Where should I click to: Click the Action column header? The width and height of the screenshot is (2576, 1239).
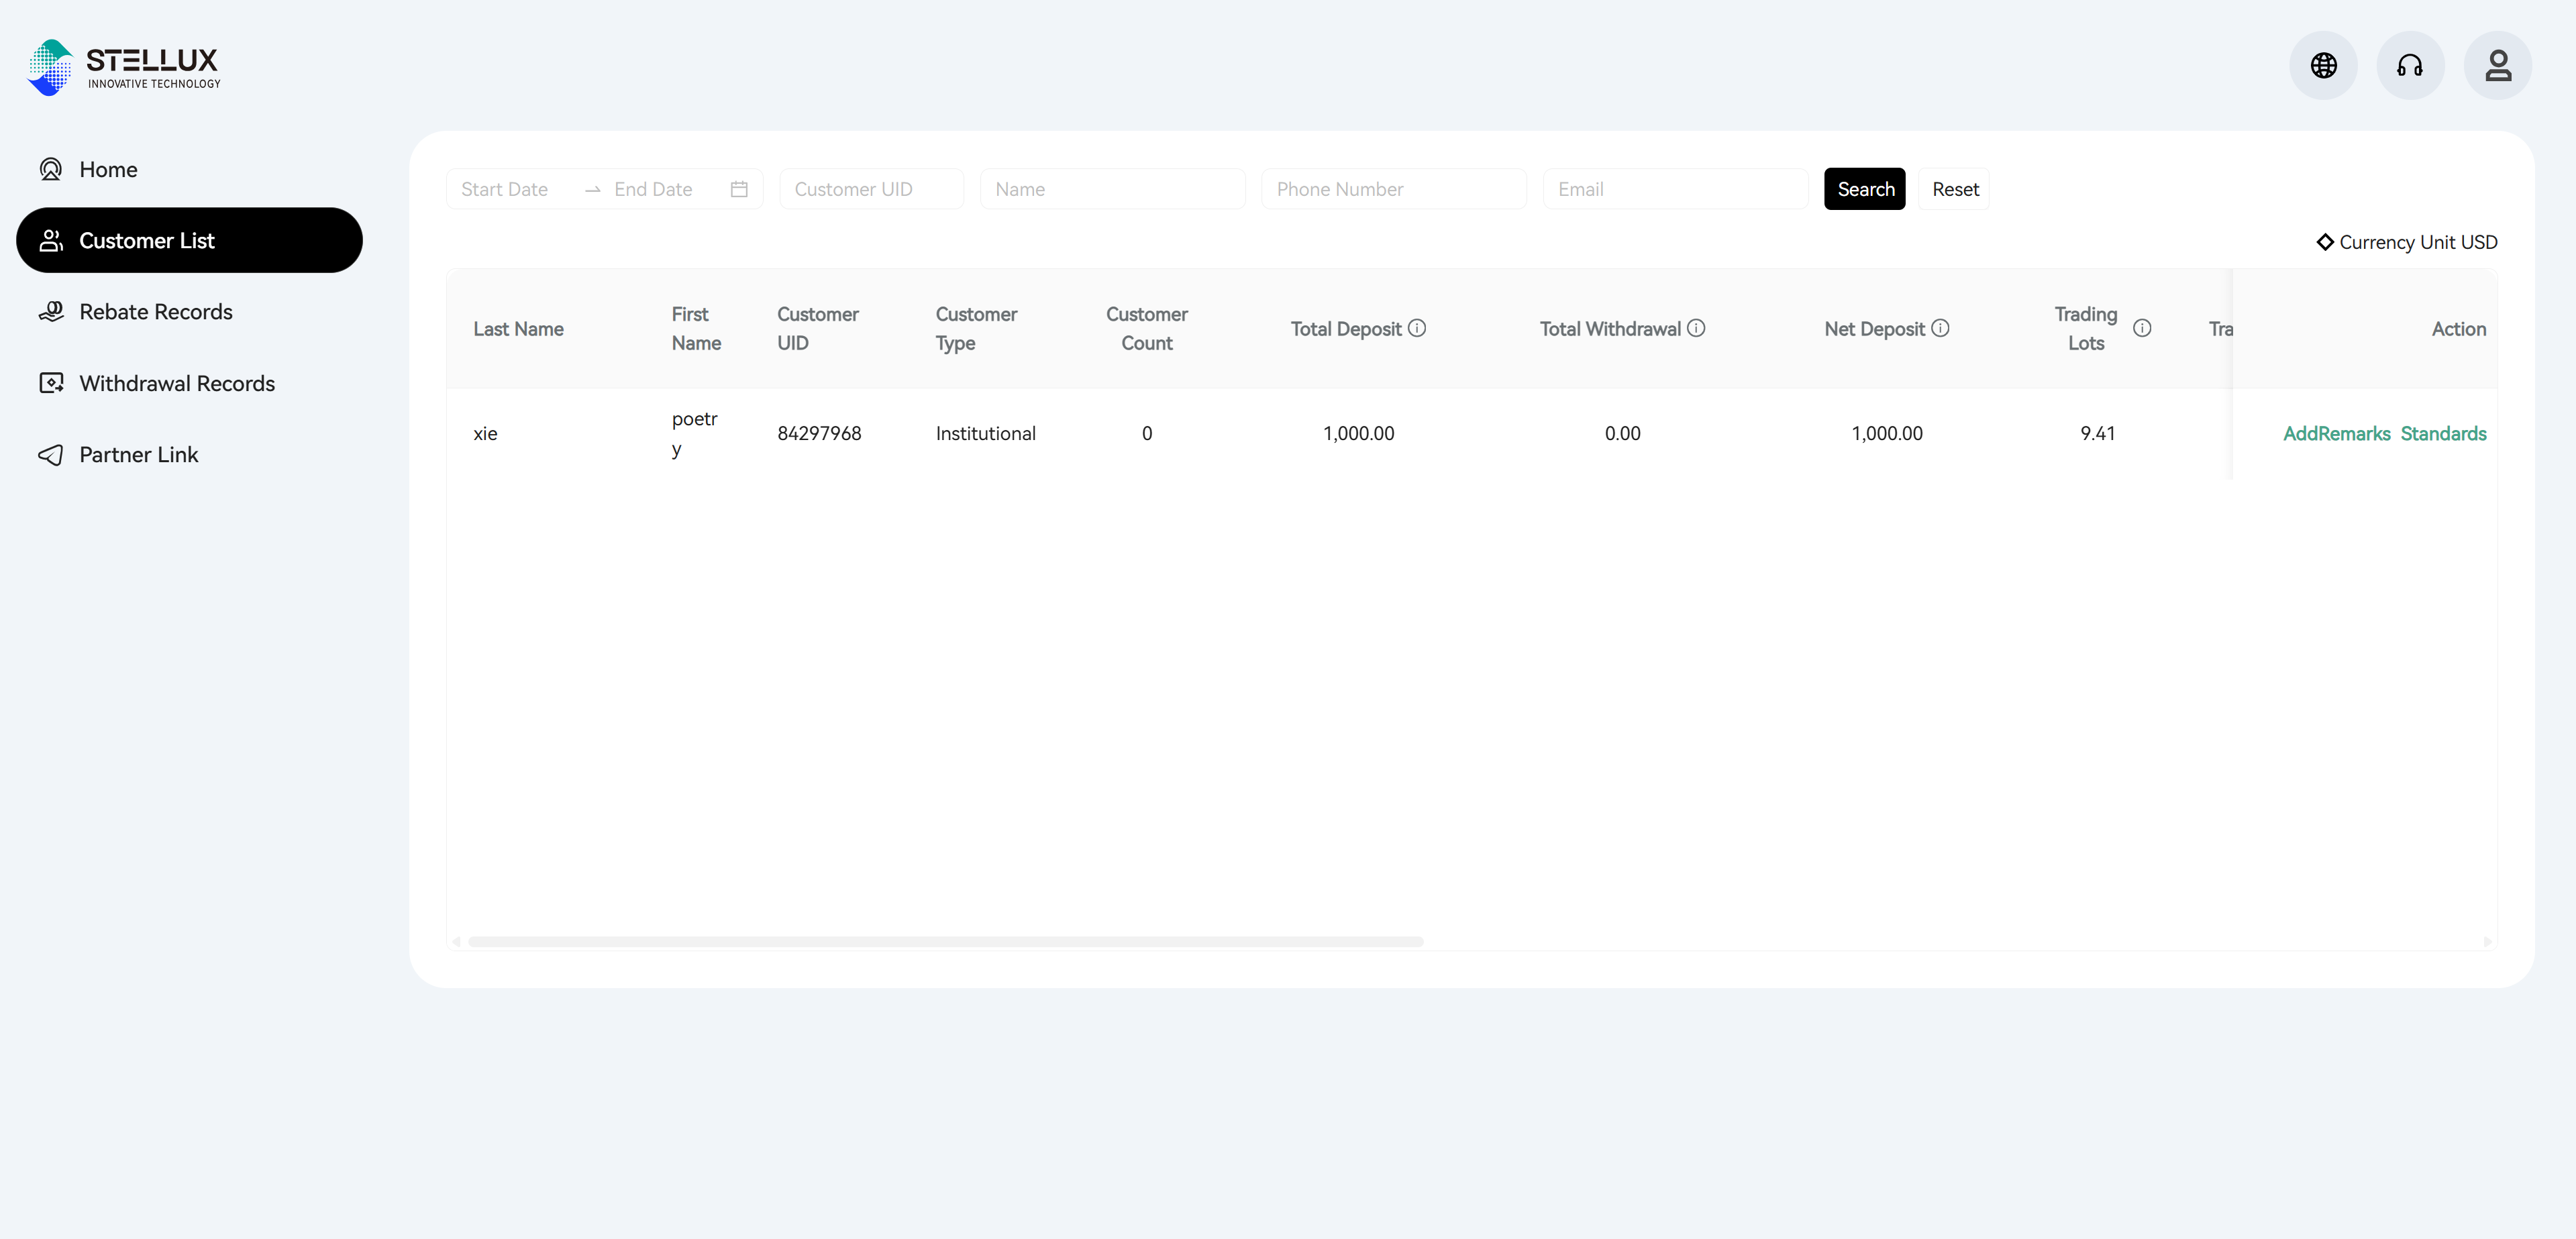2458,328
